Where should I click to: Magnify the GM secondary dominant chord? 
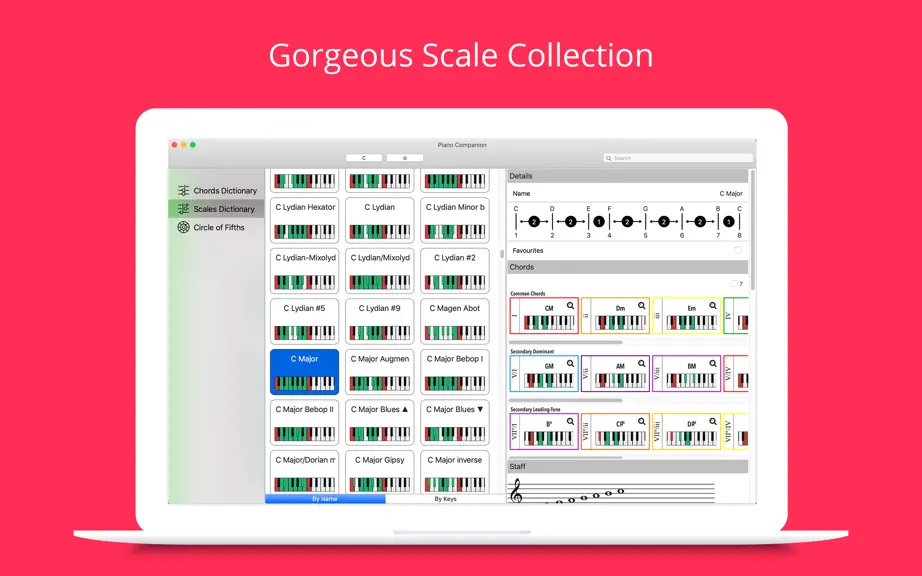click(570, 364)
